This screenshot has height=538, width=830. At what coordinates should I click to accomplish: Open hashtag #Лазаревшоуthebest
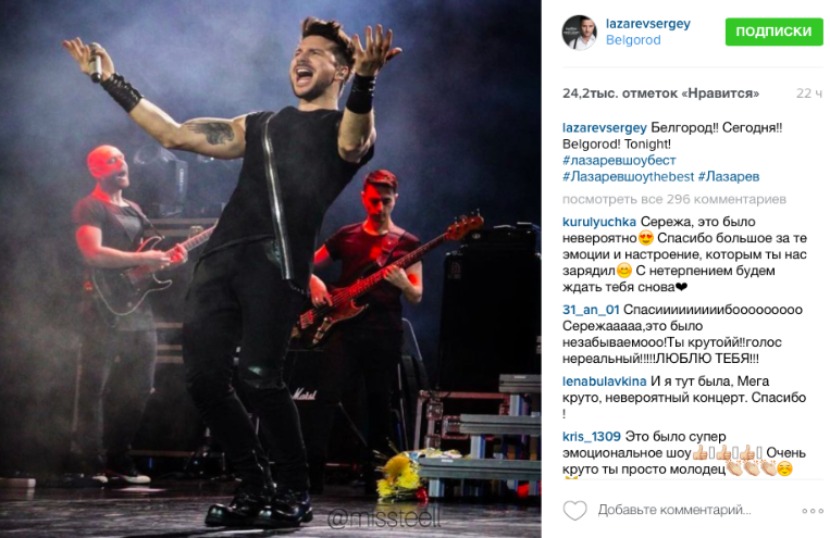click(x=628, y=176)
